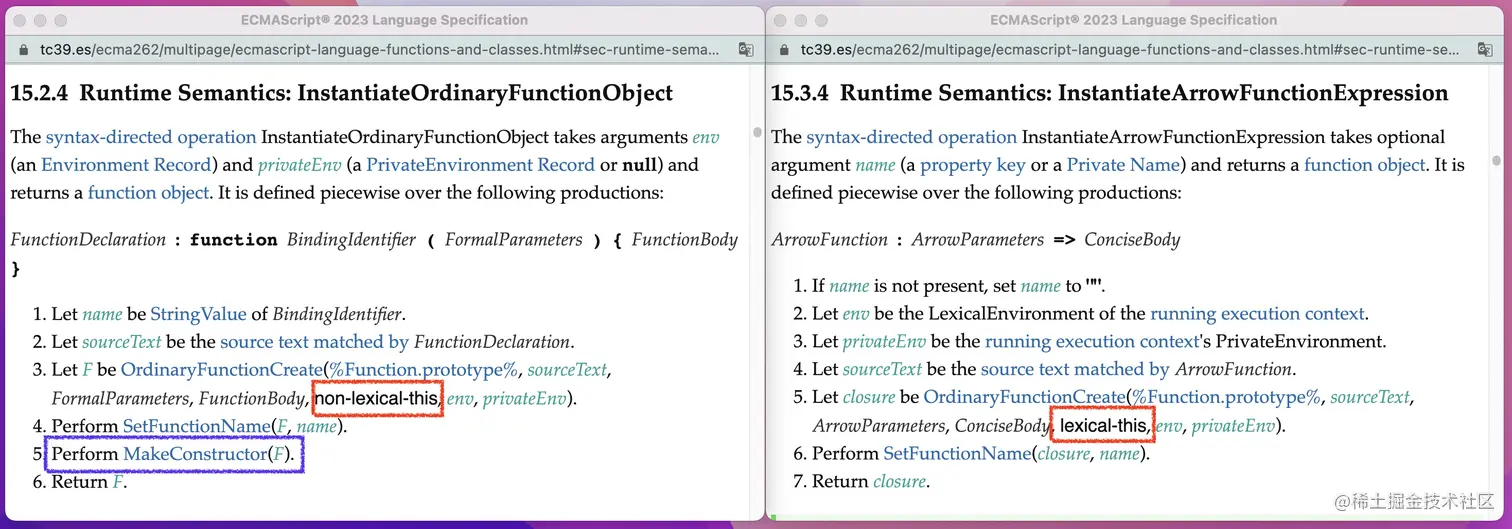
Task: Click 'sourceText' in 'Let sourceText be' left window
Action: point(121,342)
